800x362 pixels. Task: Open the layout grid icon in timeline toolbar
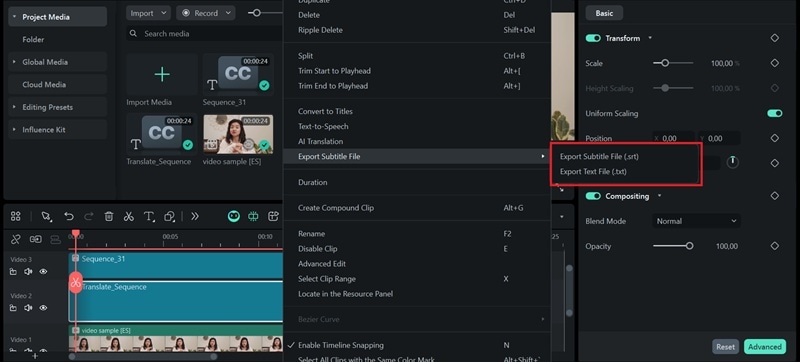(x=15, y=216)
